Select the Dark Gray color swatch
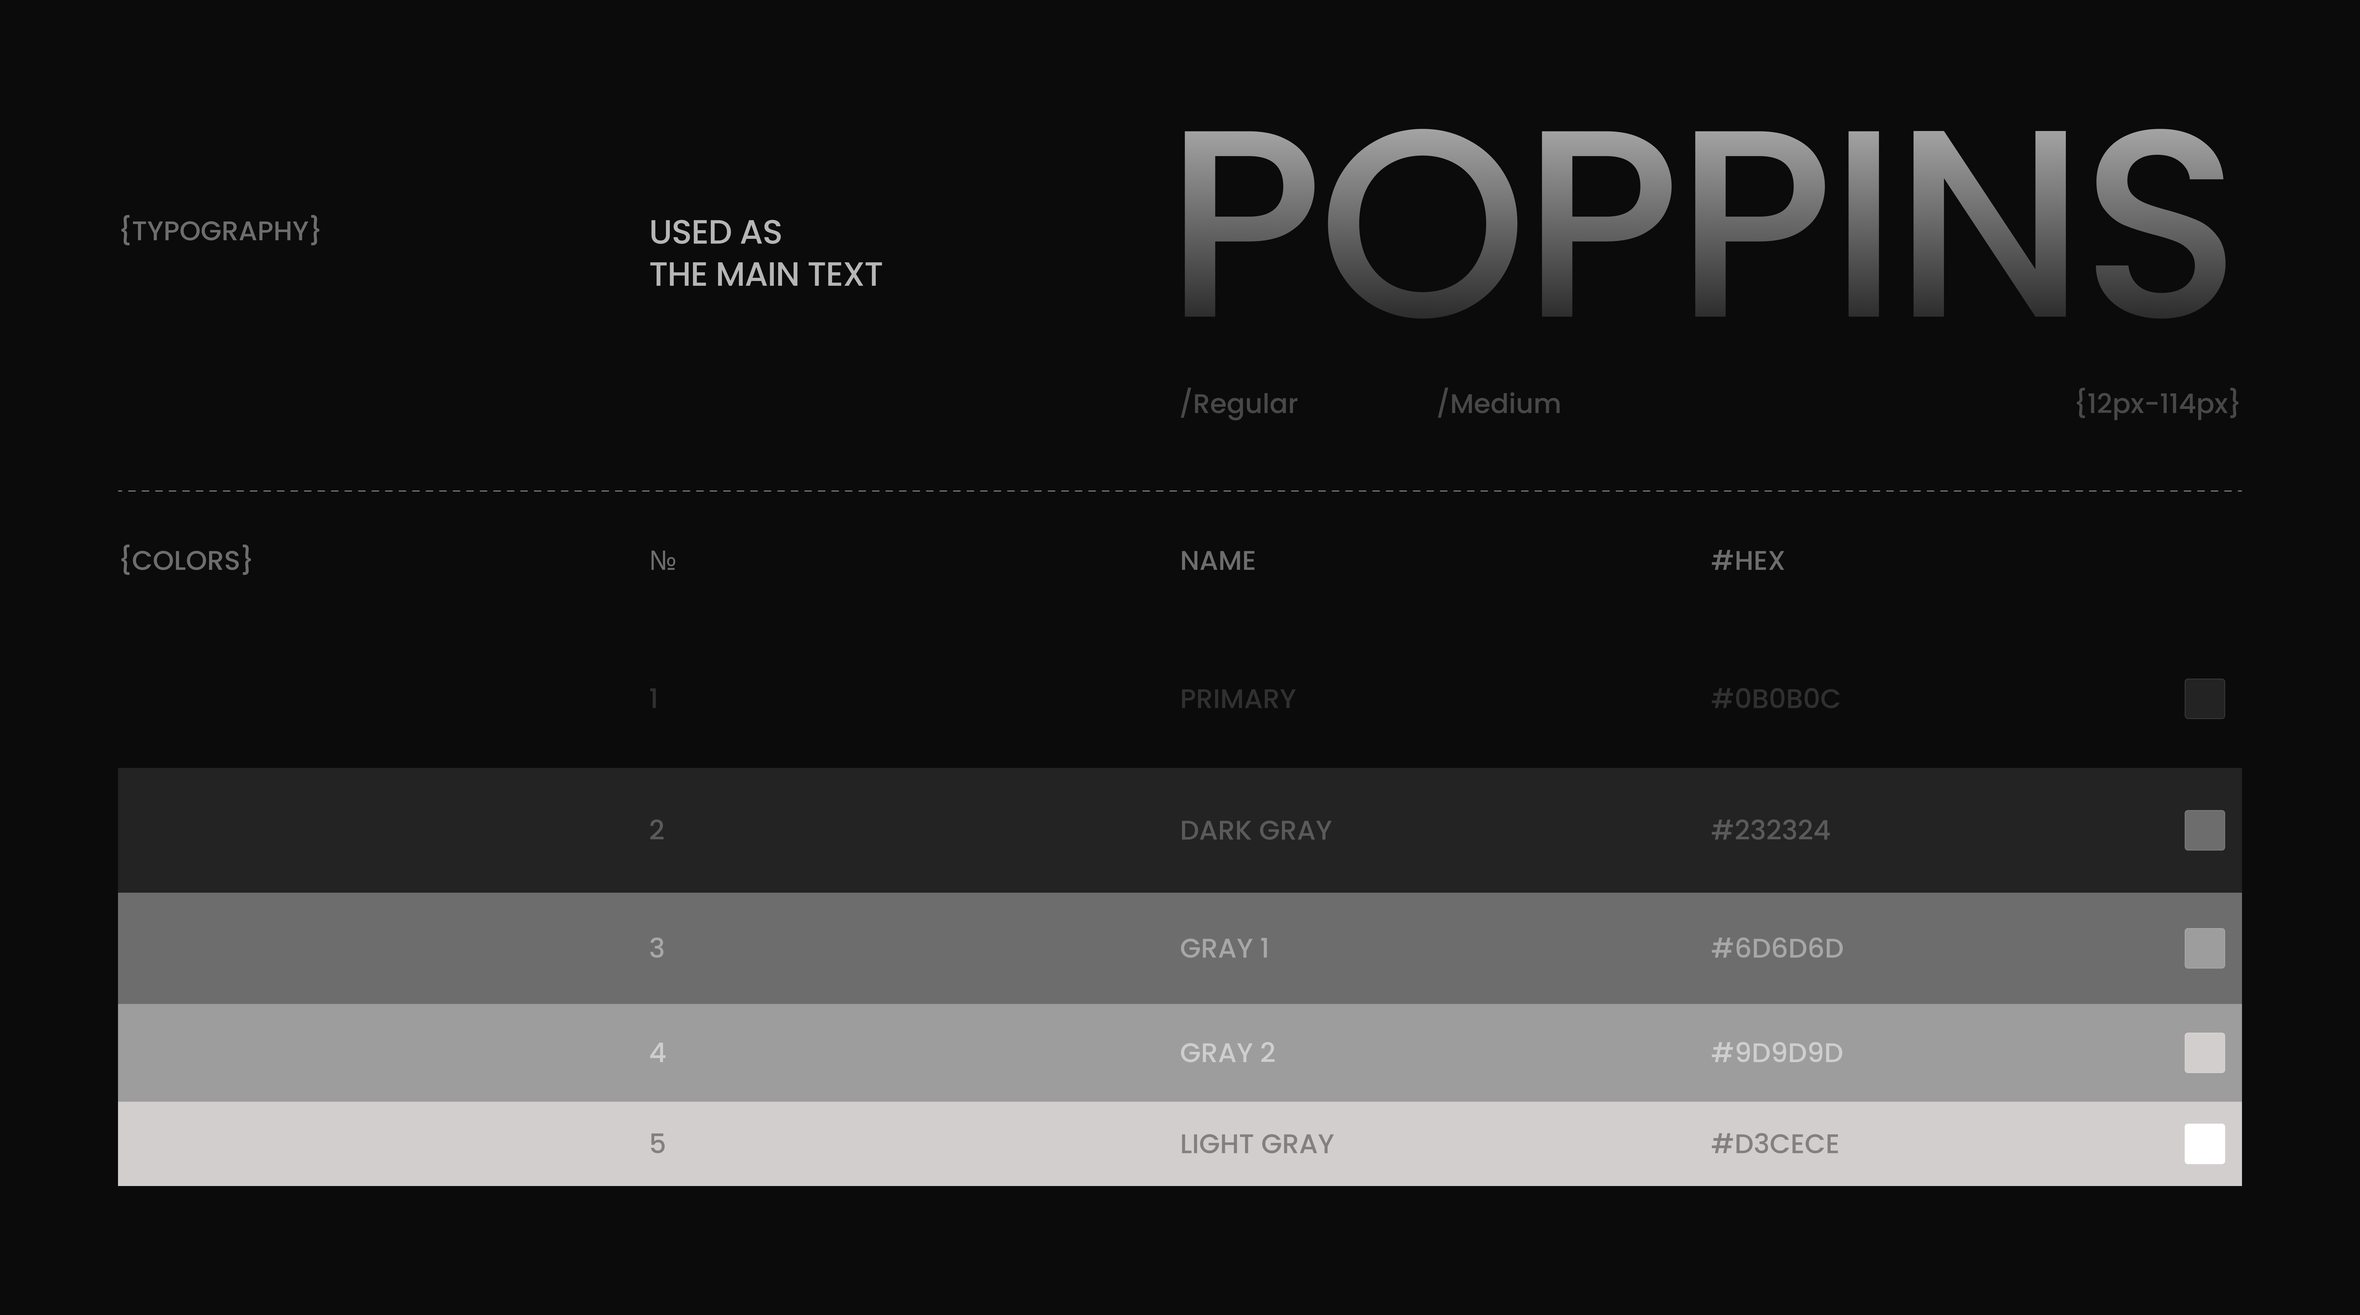The width and height of the screenshot is (2360, 1315). [2204, 830]
